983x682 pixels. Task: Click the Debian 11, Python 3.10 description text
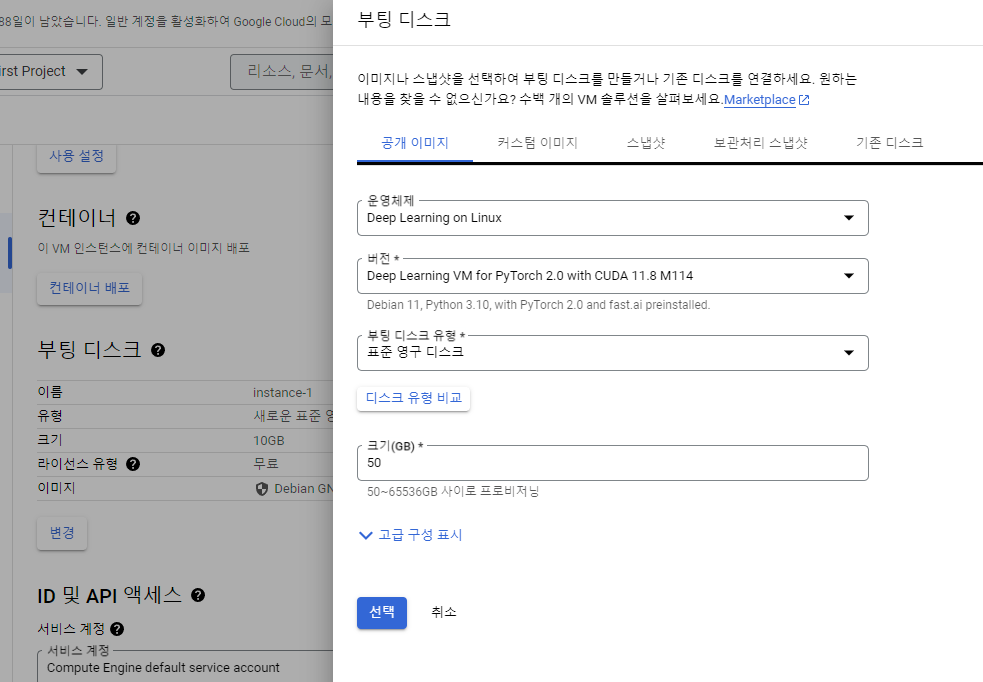[x=538, y=305]
